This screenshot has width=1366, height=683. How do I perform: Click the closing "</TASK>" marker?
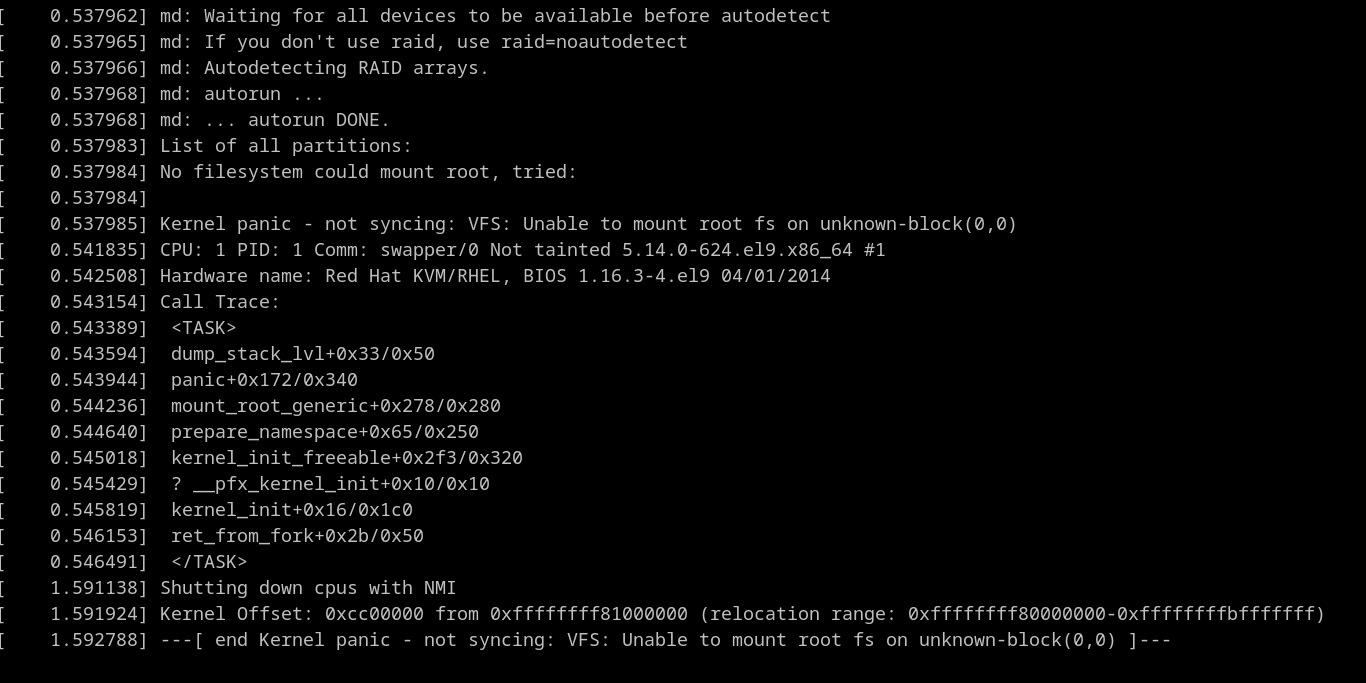pyautogui.click(x=209, y=562)
